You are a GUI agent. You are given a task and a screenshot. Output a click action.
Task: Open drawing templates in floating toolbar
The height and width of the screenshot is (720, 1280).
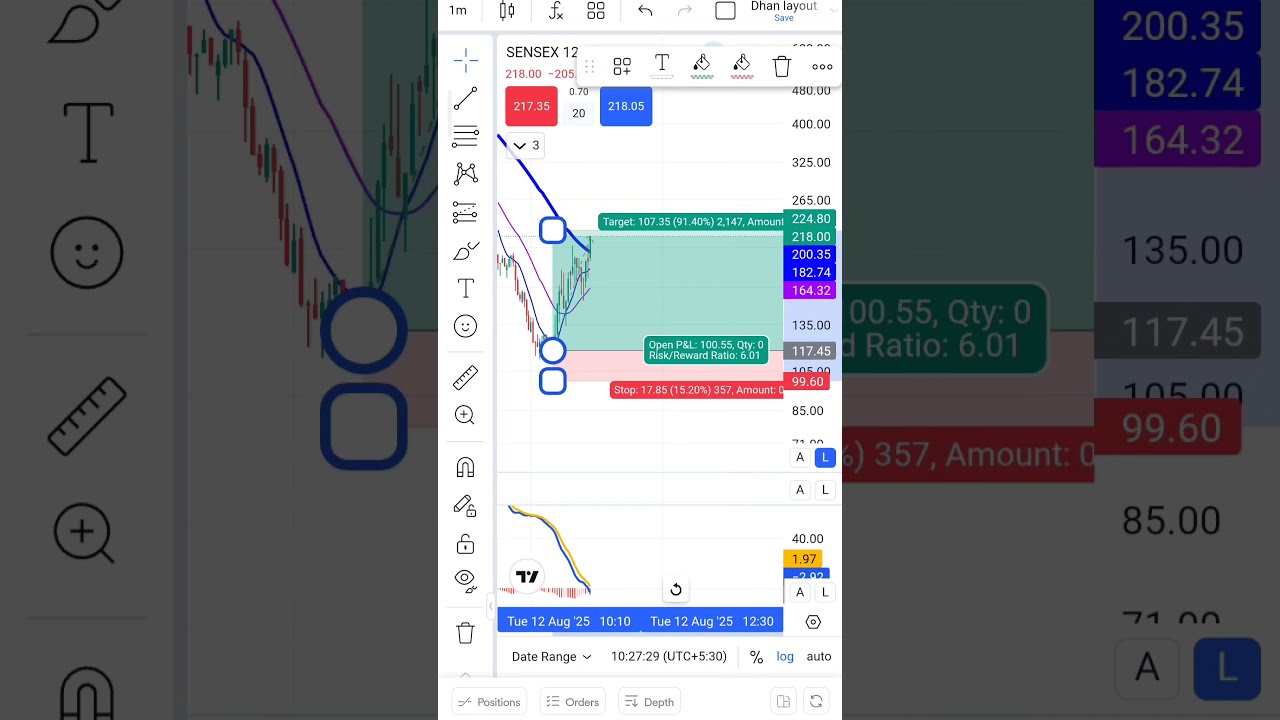coord(622,67)
